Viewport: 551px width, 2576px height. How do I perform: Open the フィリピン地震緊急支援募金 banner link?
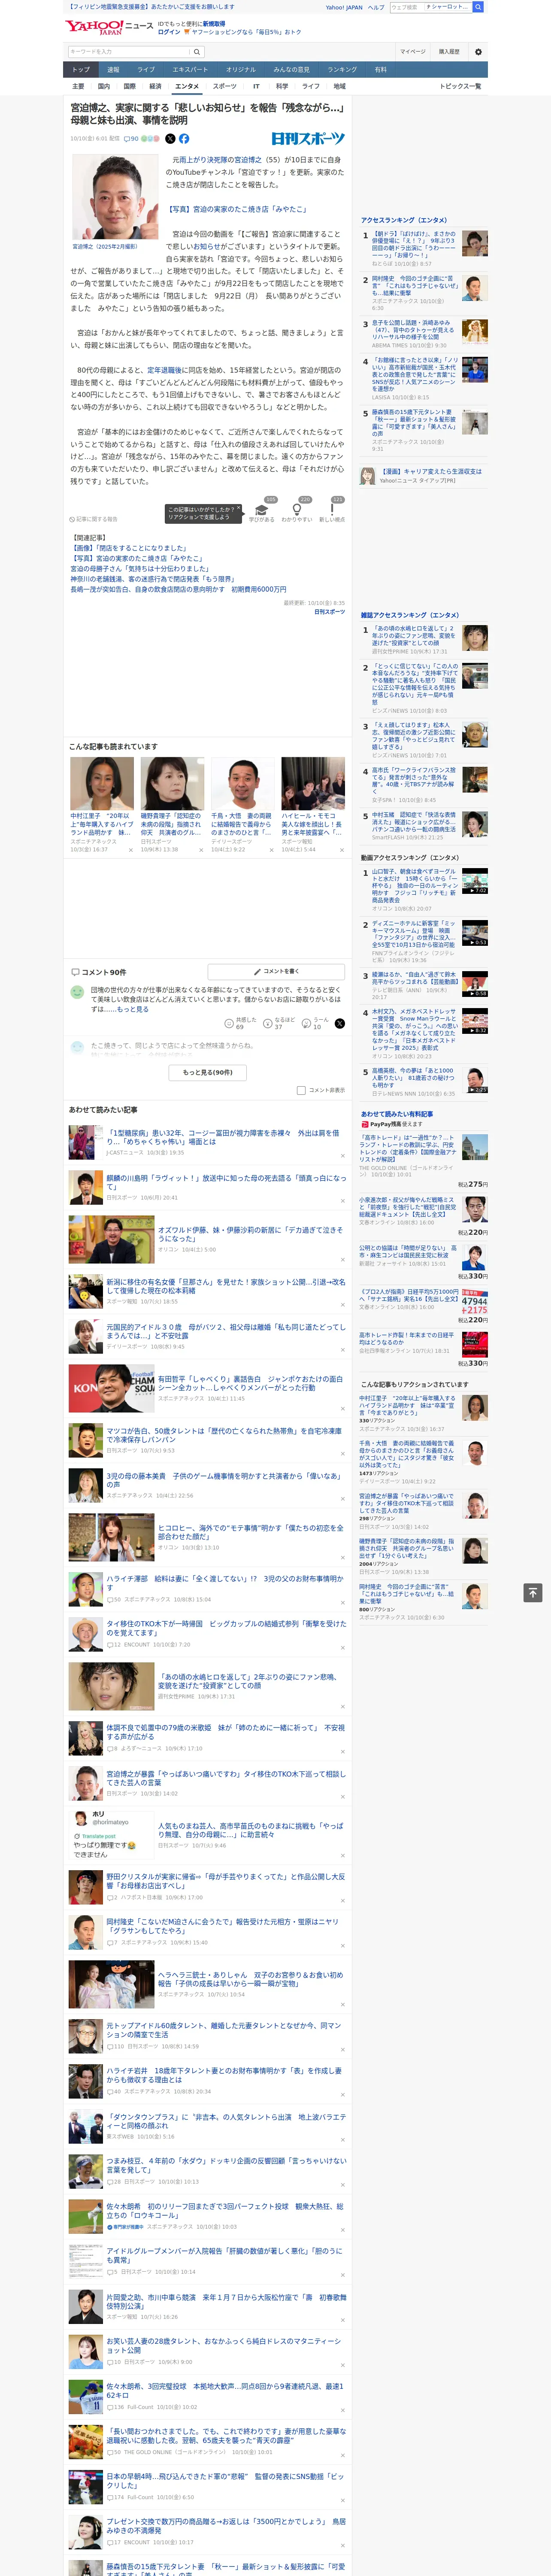[150, 7]
